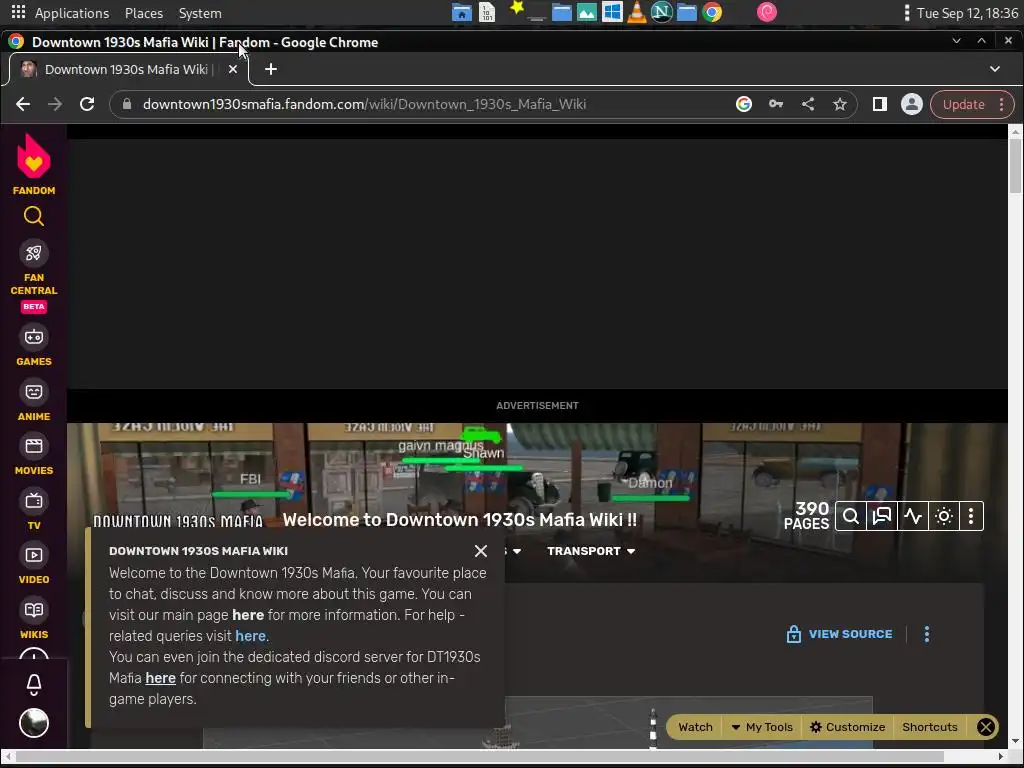
Task: Click the Netscape panel icon
Action: coord(662,12)
